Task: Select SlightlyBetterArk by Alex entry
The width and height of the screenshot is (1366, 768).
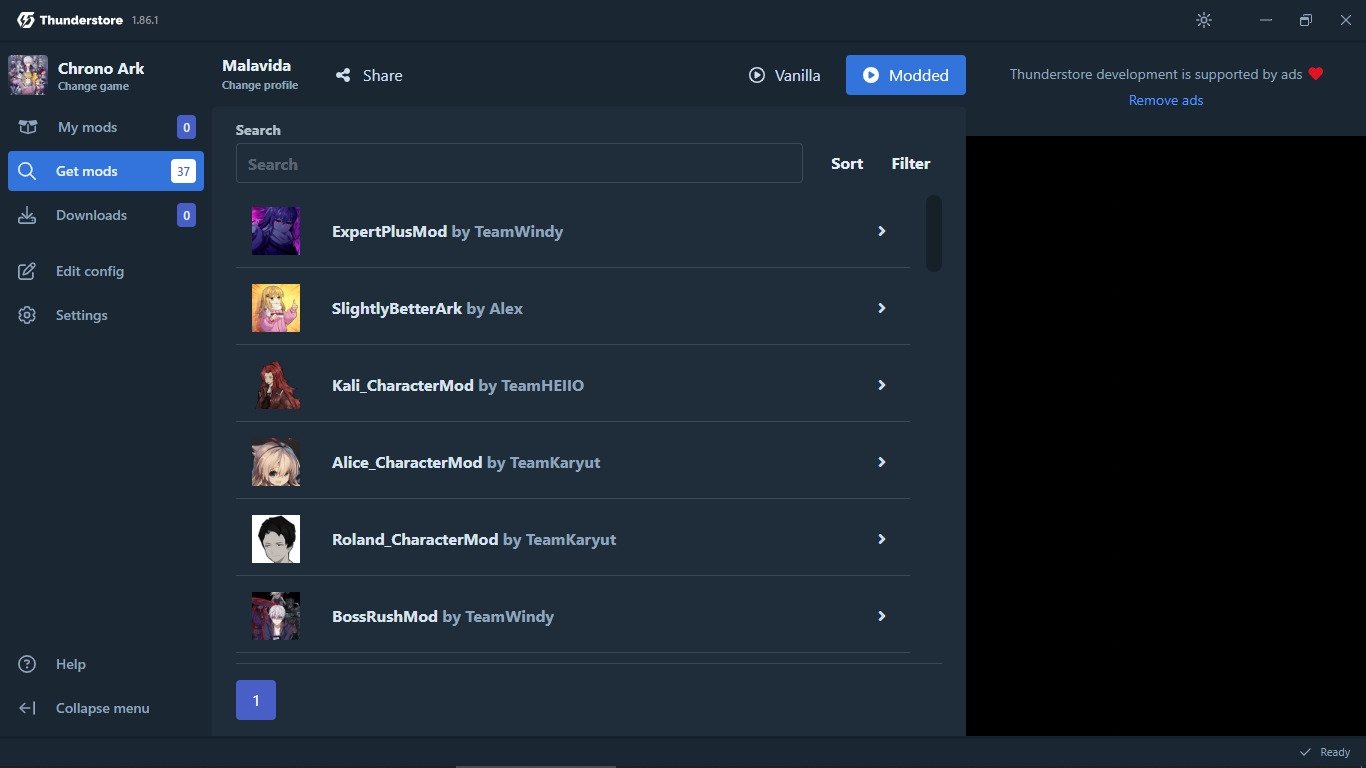Action: 573,308
